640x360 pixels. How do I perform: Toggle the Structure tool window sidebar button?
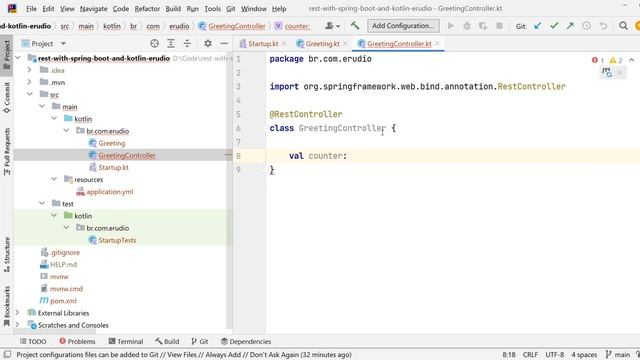pos(7,254)
